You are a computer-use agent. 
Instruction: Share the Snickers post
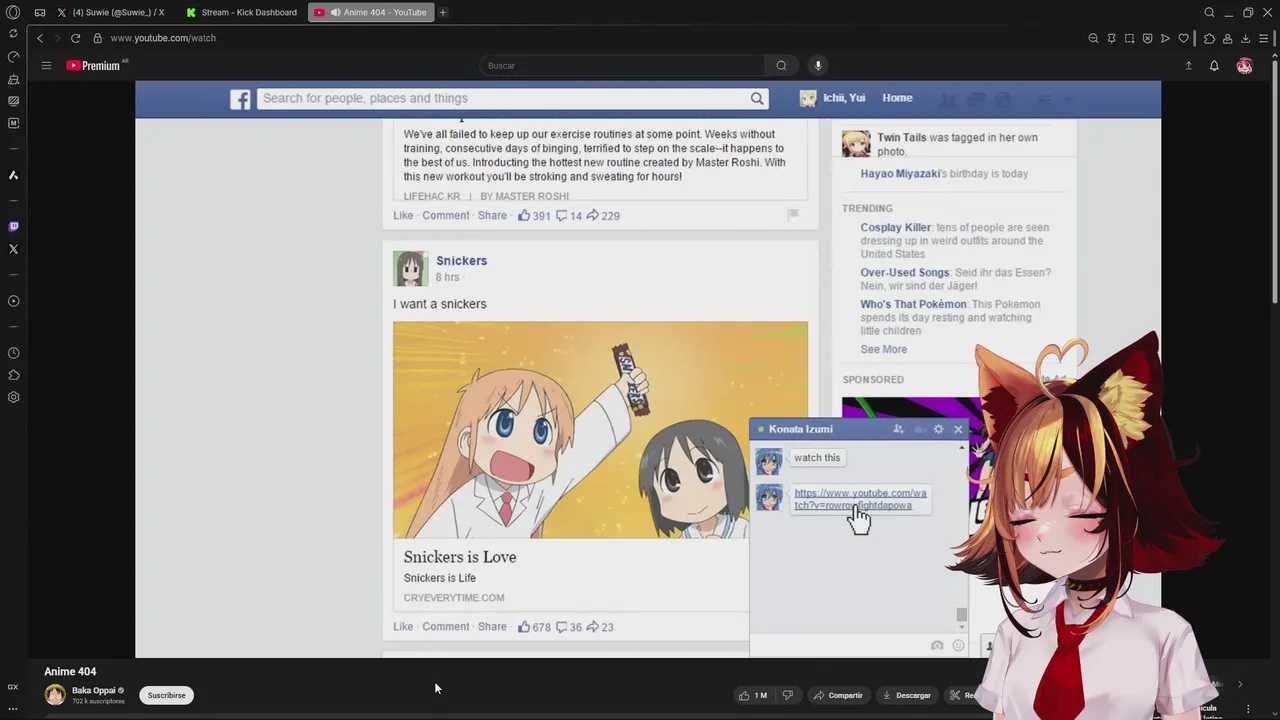[x=492, y=627]
